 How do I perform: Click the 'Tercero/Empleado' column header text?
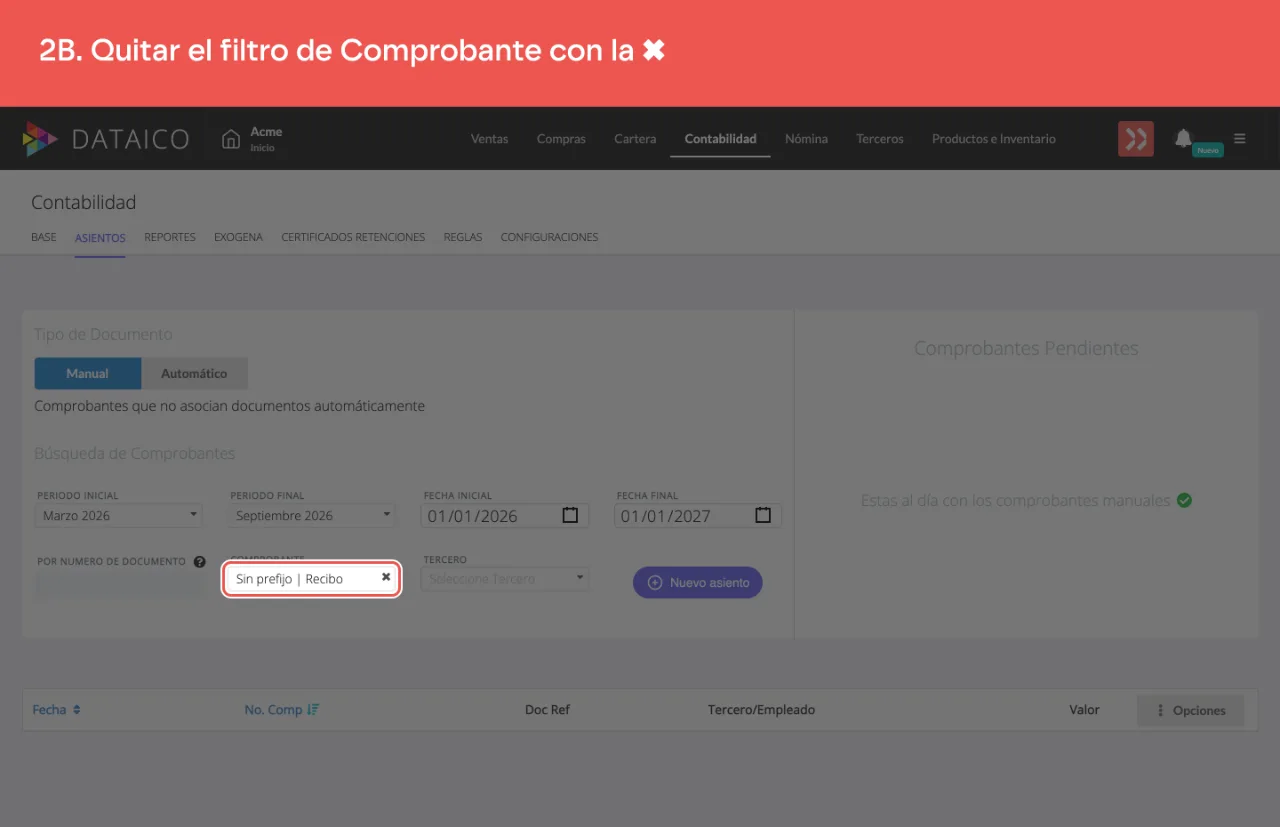[x=761, y=710]
